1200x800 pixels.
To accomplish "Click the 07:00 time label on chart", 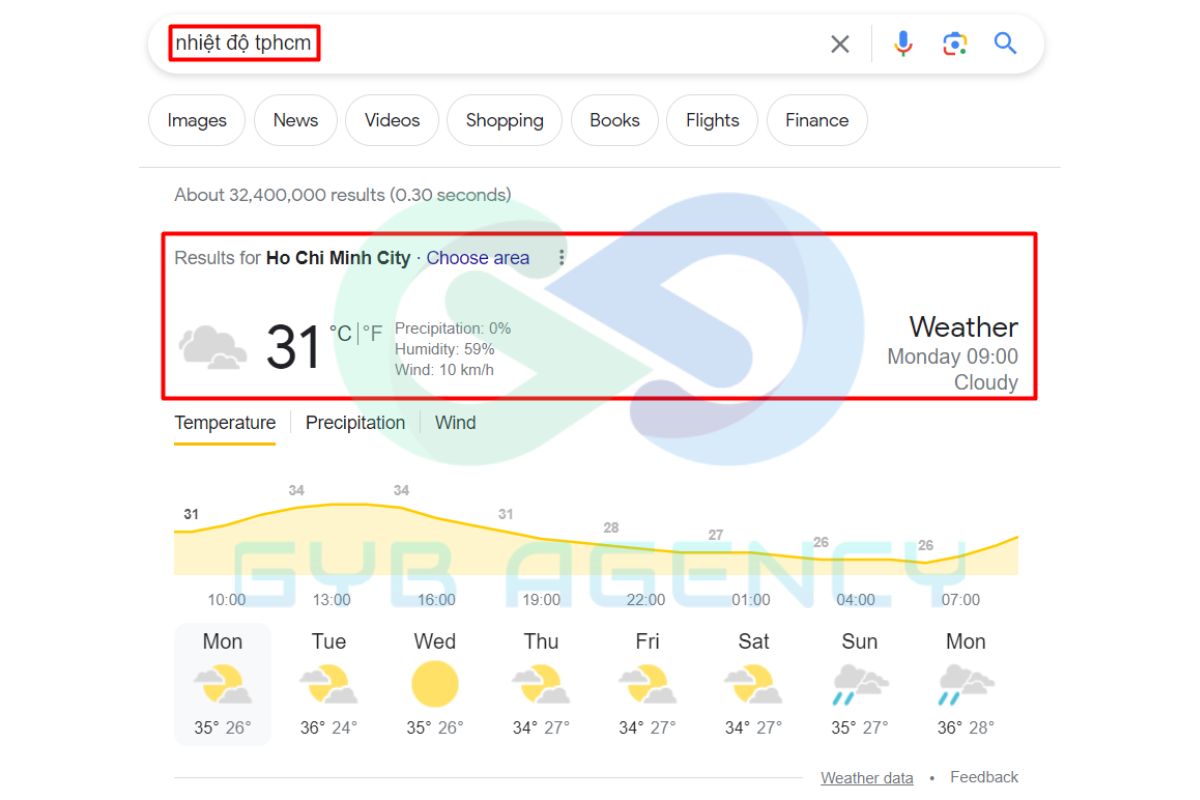I will (x=960, y=600).
